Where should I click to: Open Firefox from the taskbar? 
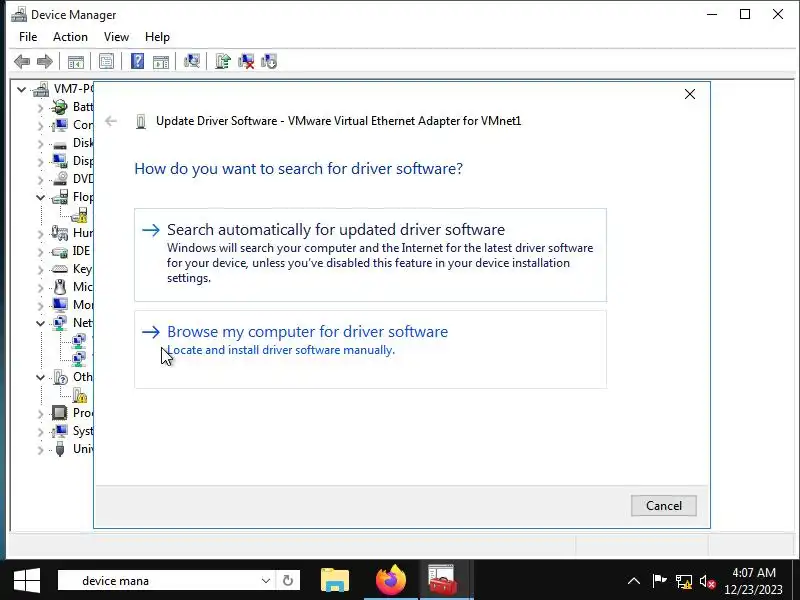[x=391, y=580]
